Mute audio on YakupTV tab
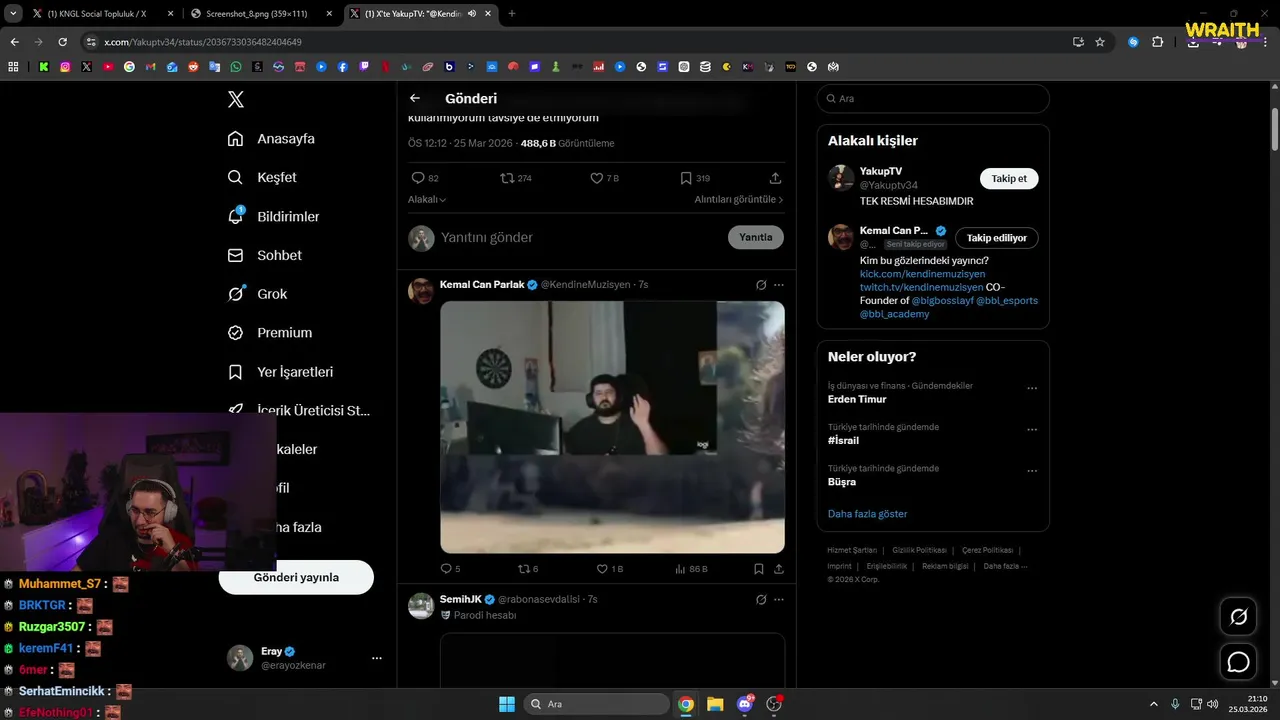The width and height of the screenshot is (1280, 720). click(x=471, y=14)
